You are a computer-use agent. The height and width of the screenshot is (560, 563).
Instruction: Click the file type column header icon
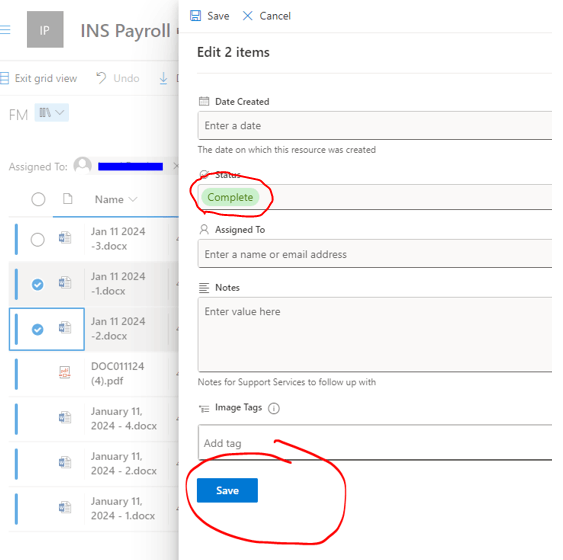(x=68, y=199)
